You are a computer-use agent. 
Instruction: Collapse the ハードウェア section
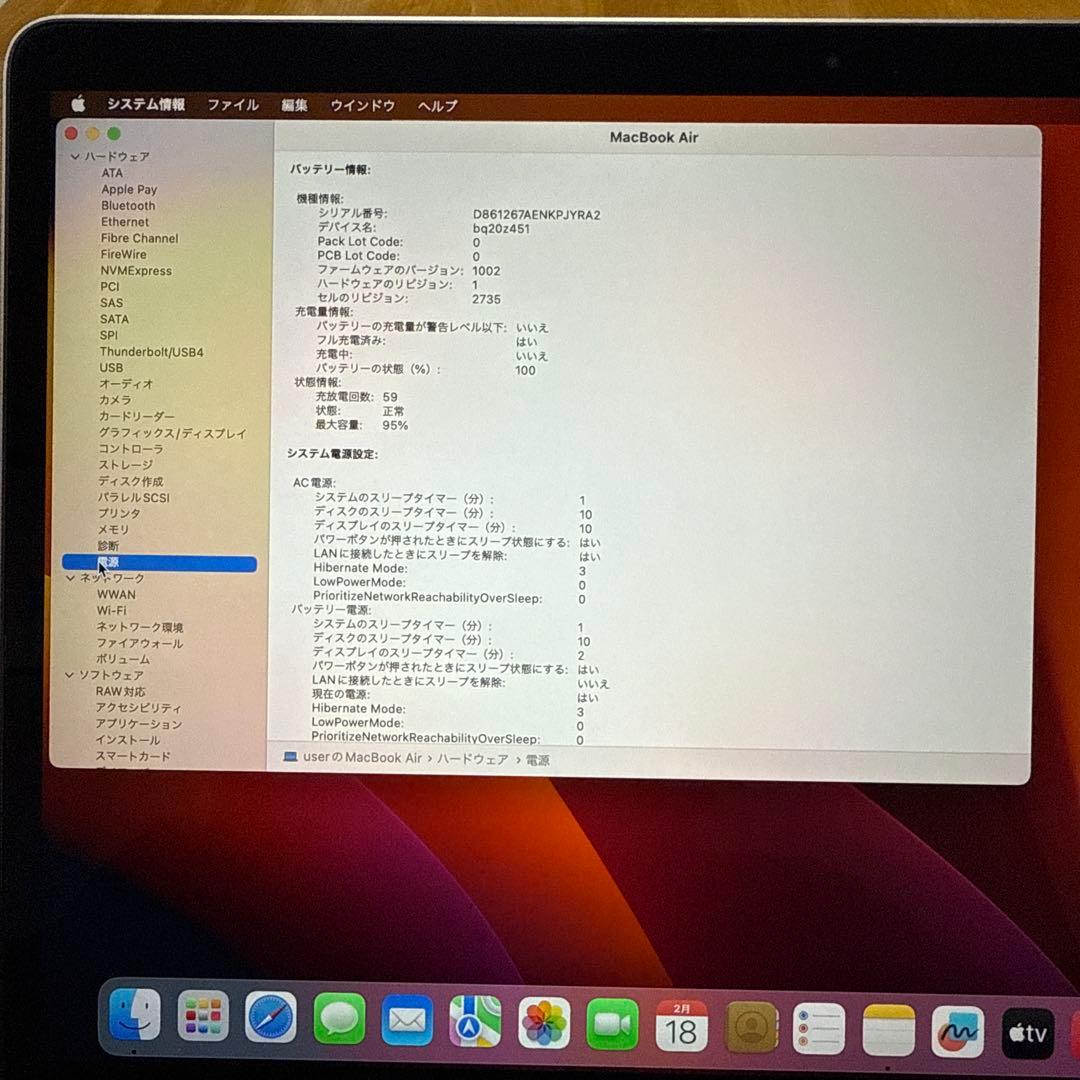tap(75, 156)
